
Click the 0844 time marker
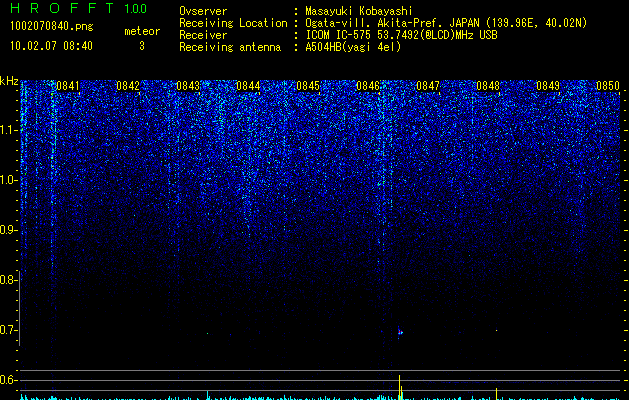point(248,86)
